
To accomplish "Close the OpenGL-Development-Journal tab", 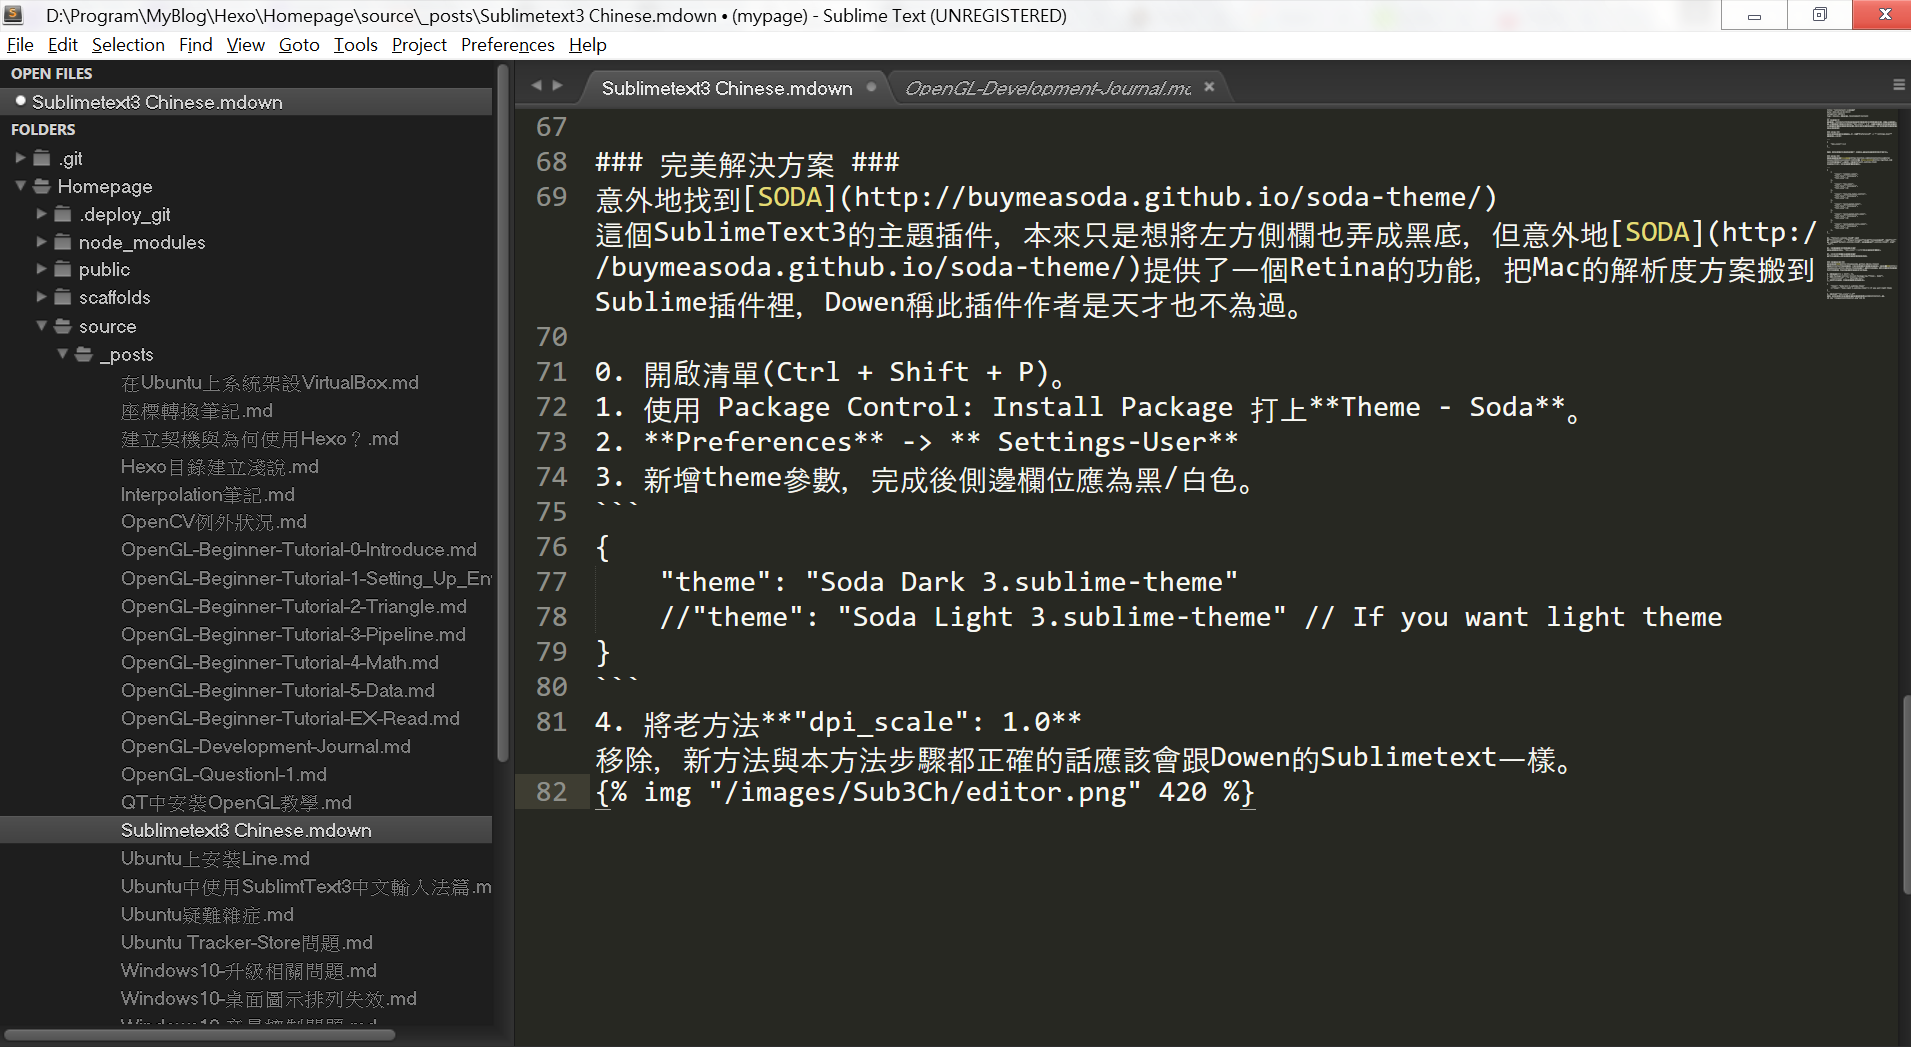I will (x=1209, y=87).
